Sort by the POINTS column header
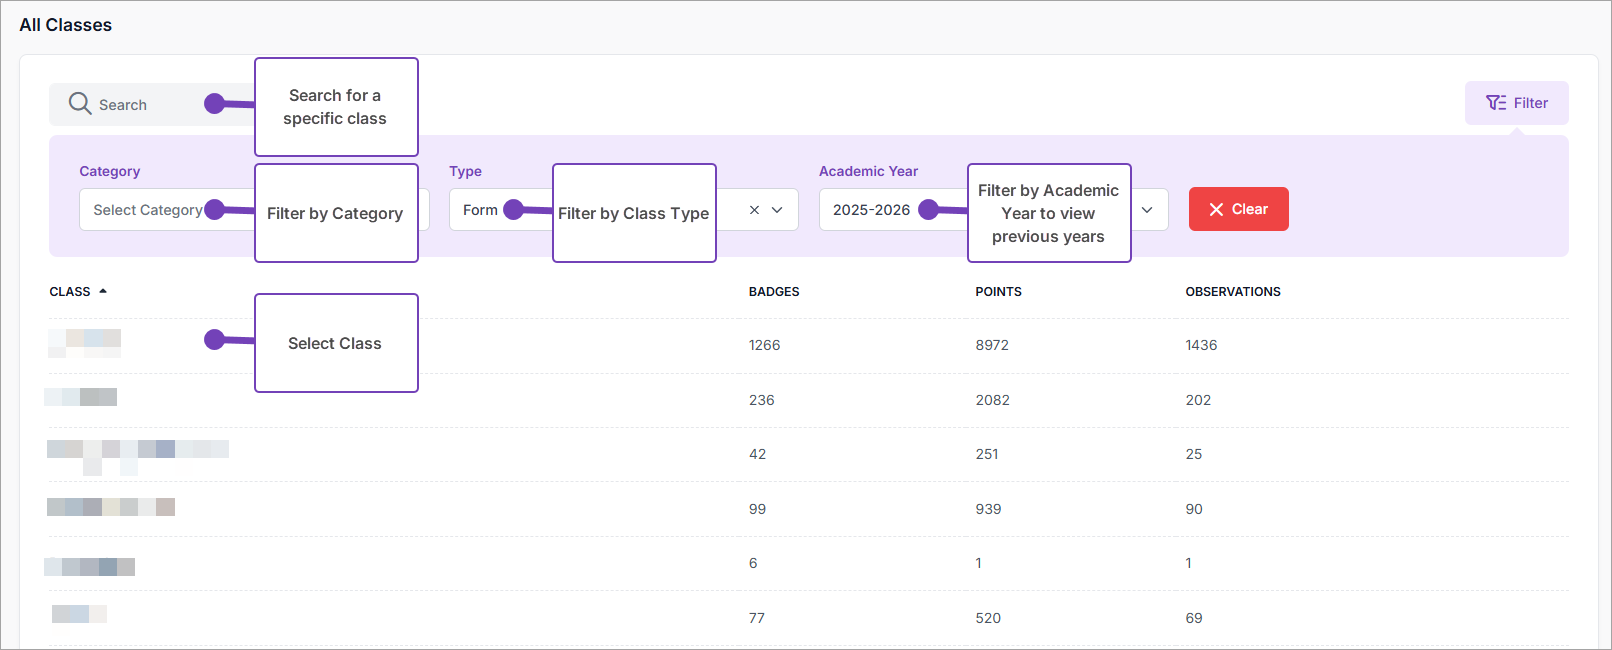1612x650 pixels. tap(998, 292)
